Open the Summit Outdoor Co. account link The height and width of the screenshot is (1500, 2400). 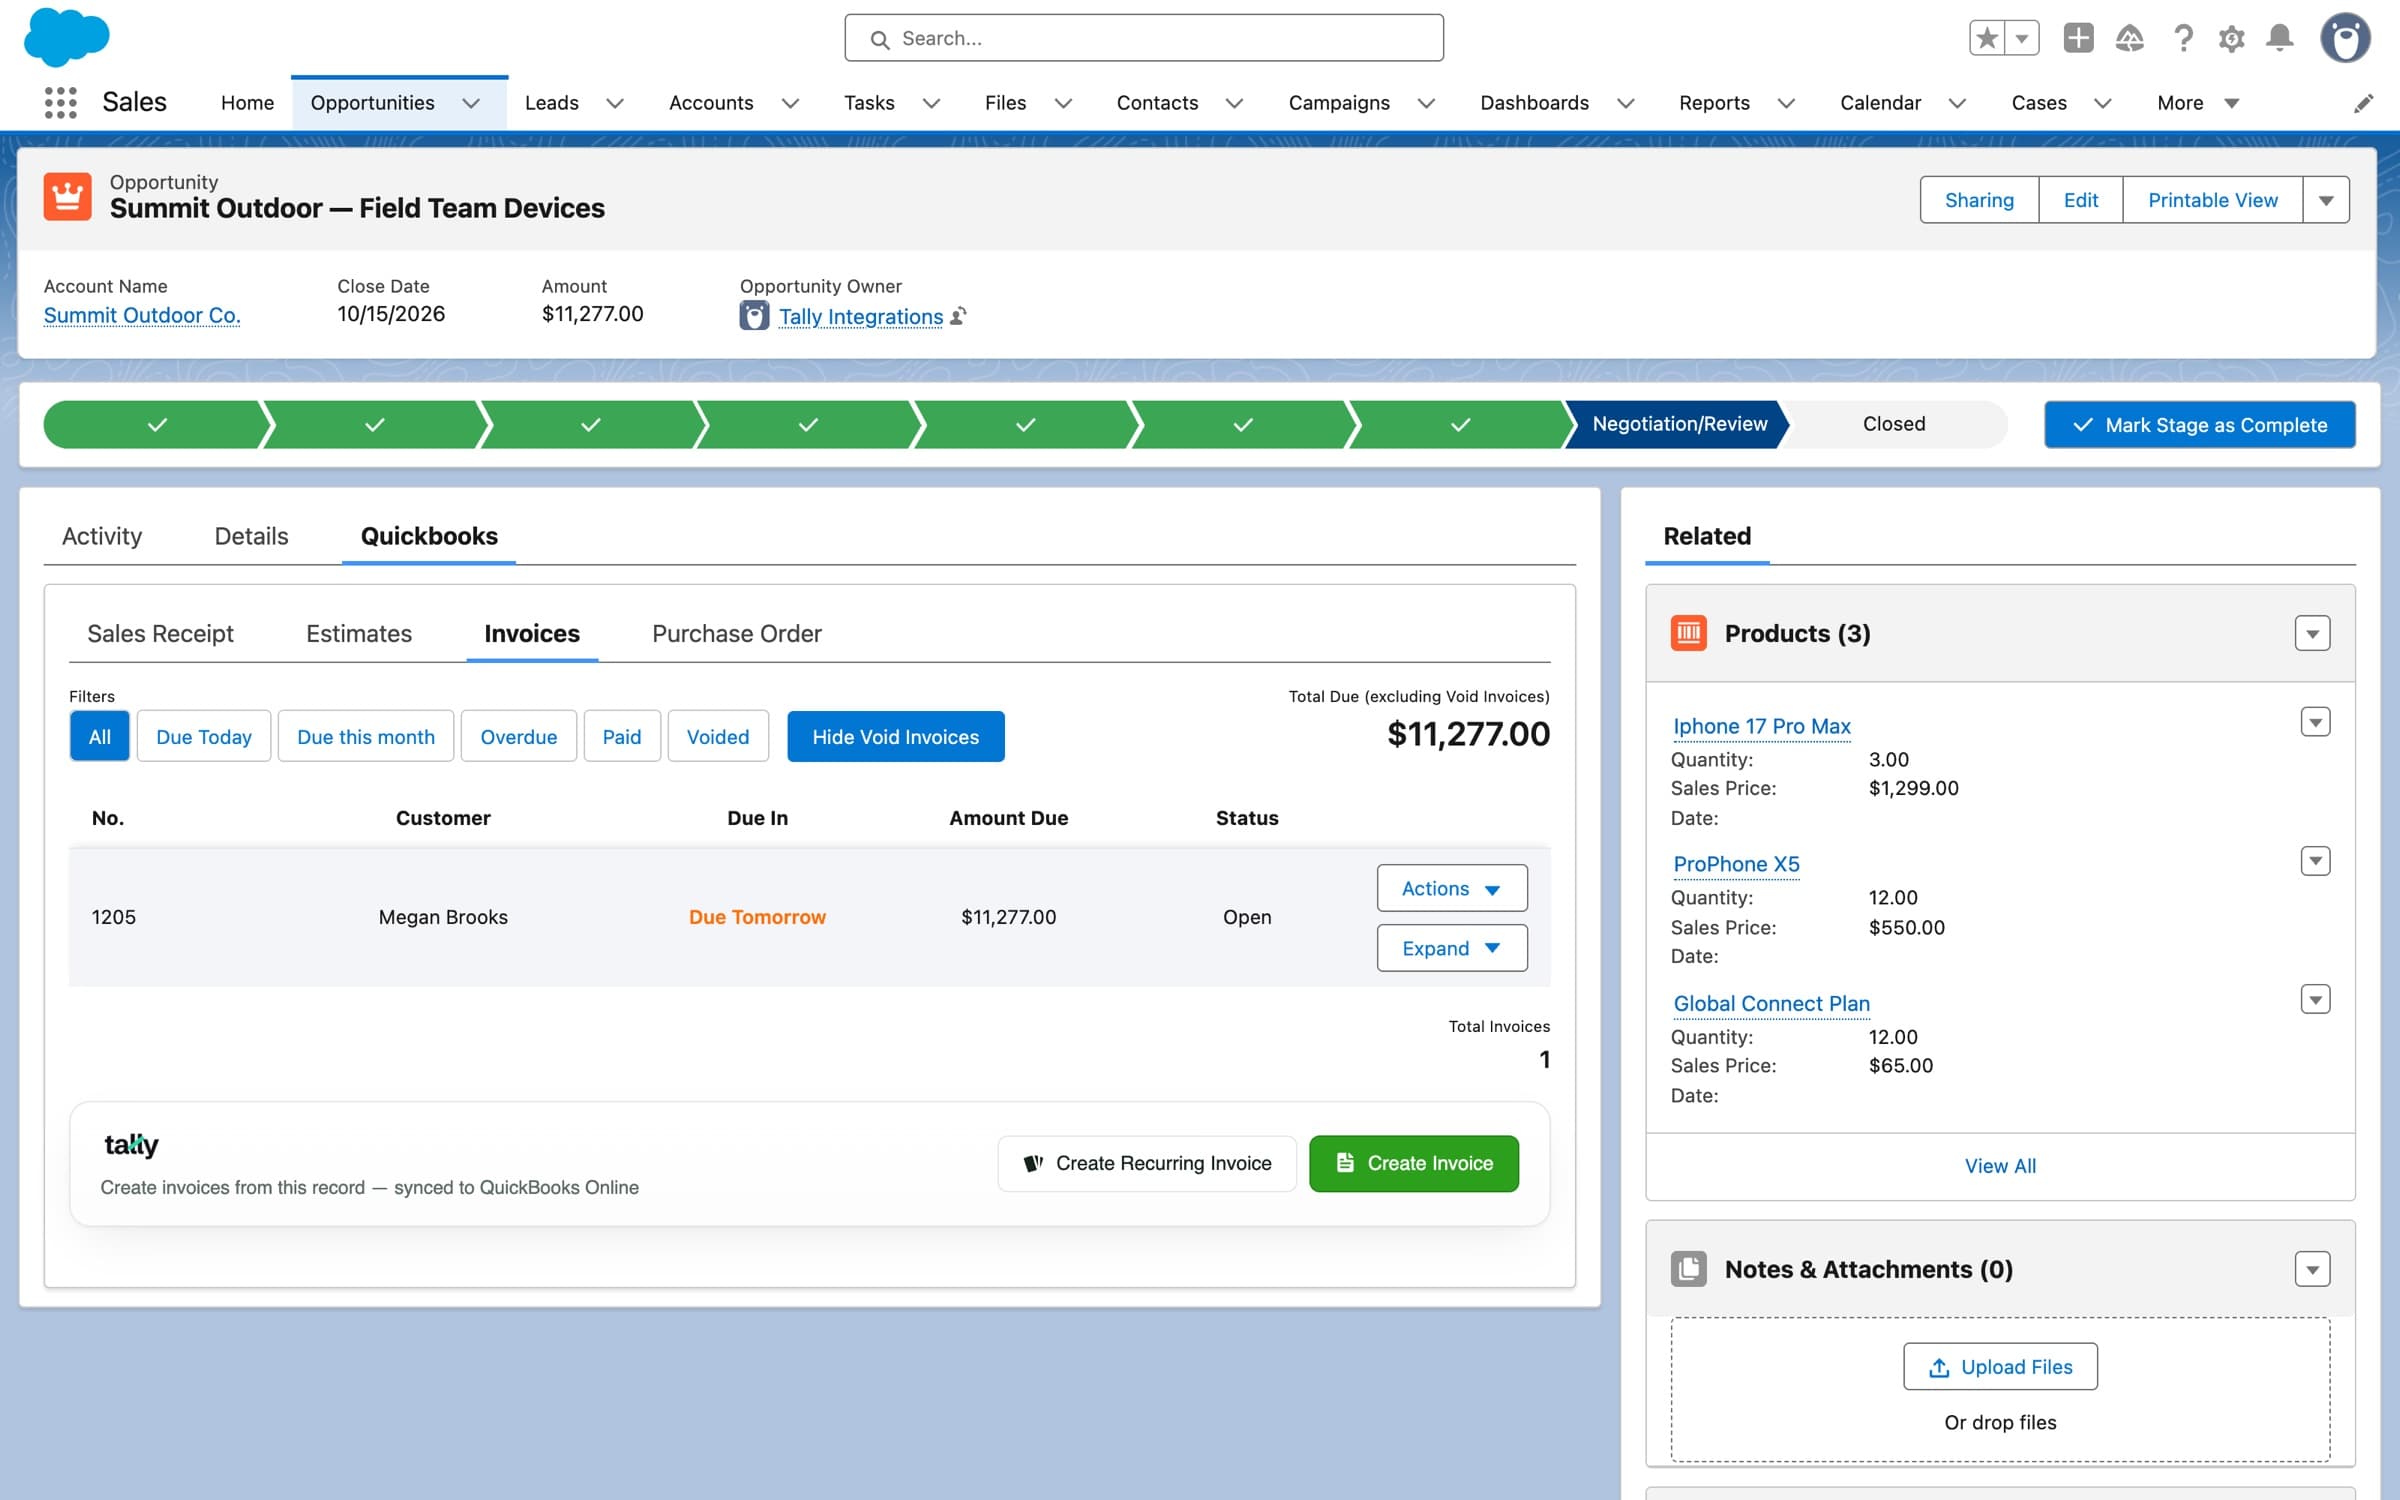(x=142, y=315)
